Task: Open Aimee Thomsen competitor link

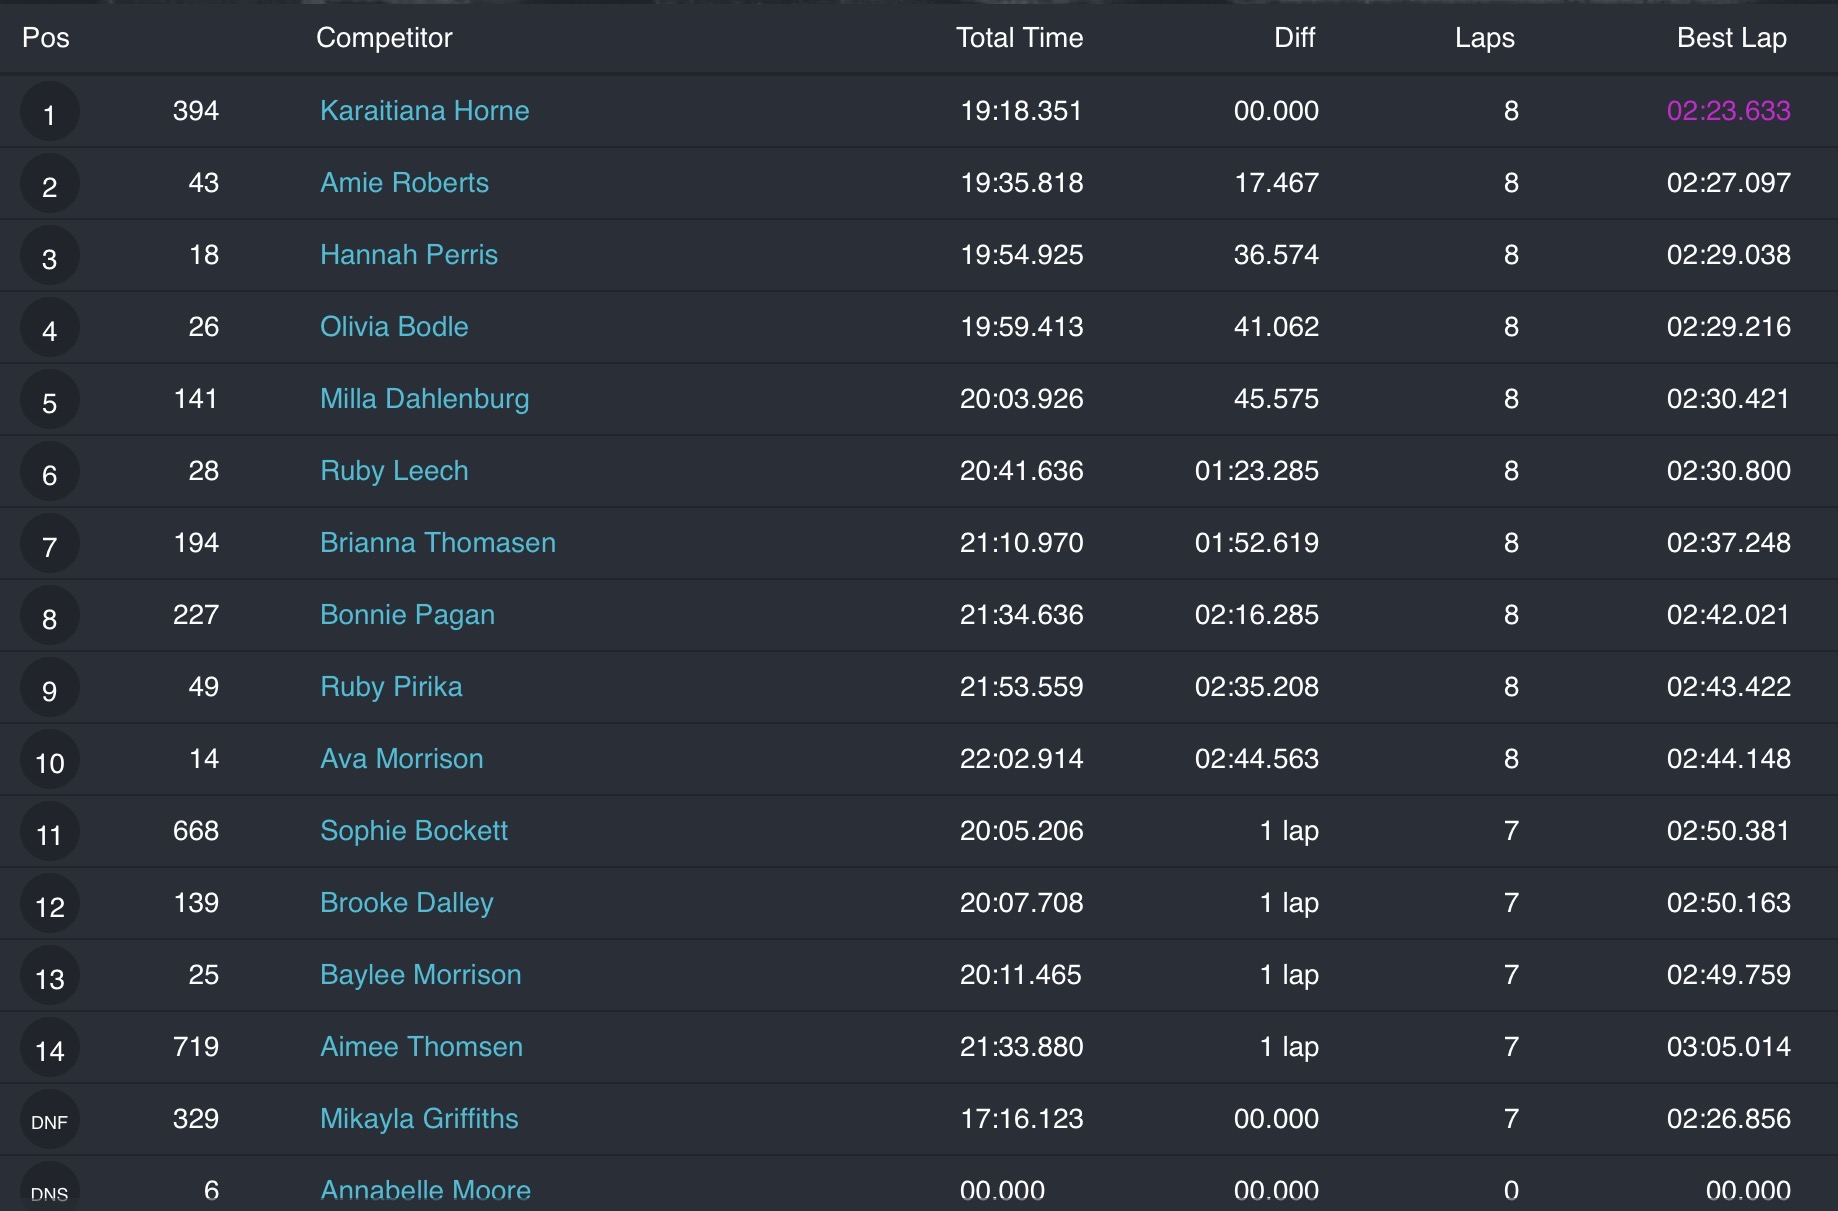Action: pyautogui.click(x=421, y=1047)
